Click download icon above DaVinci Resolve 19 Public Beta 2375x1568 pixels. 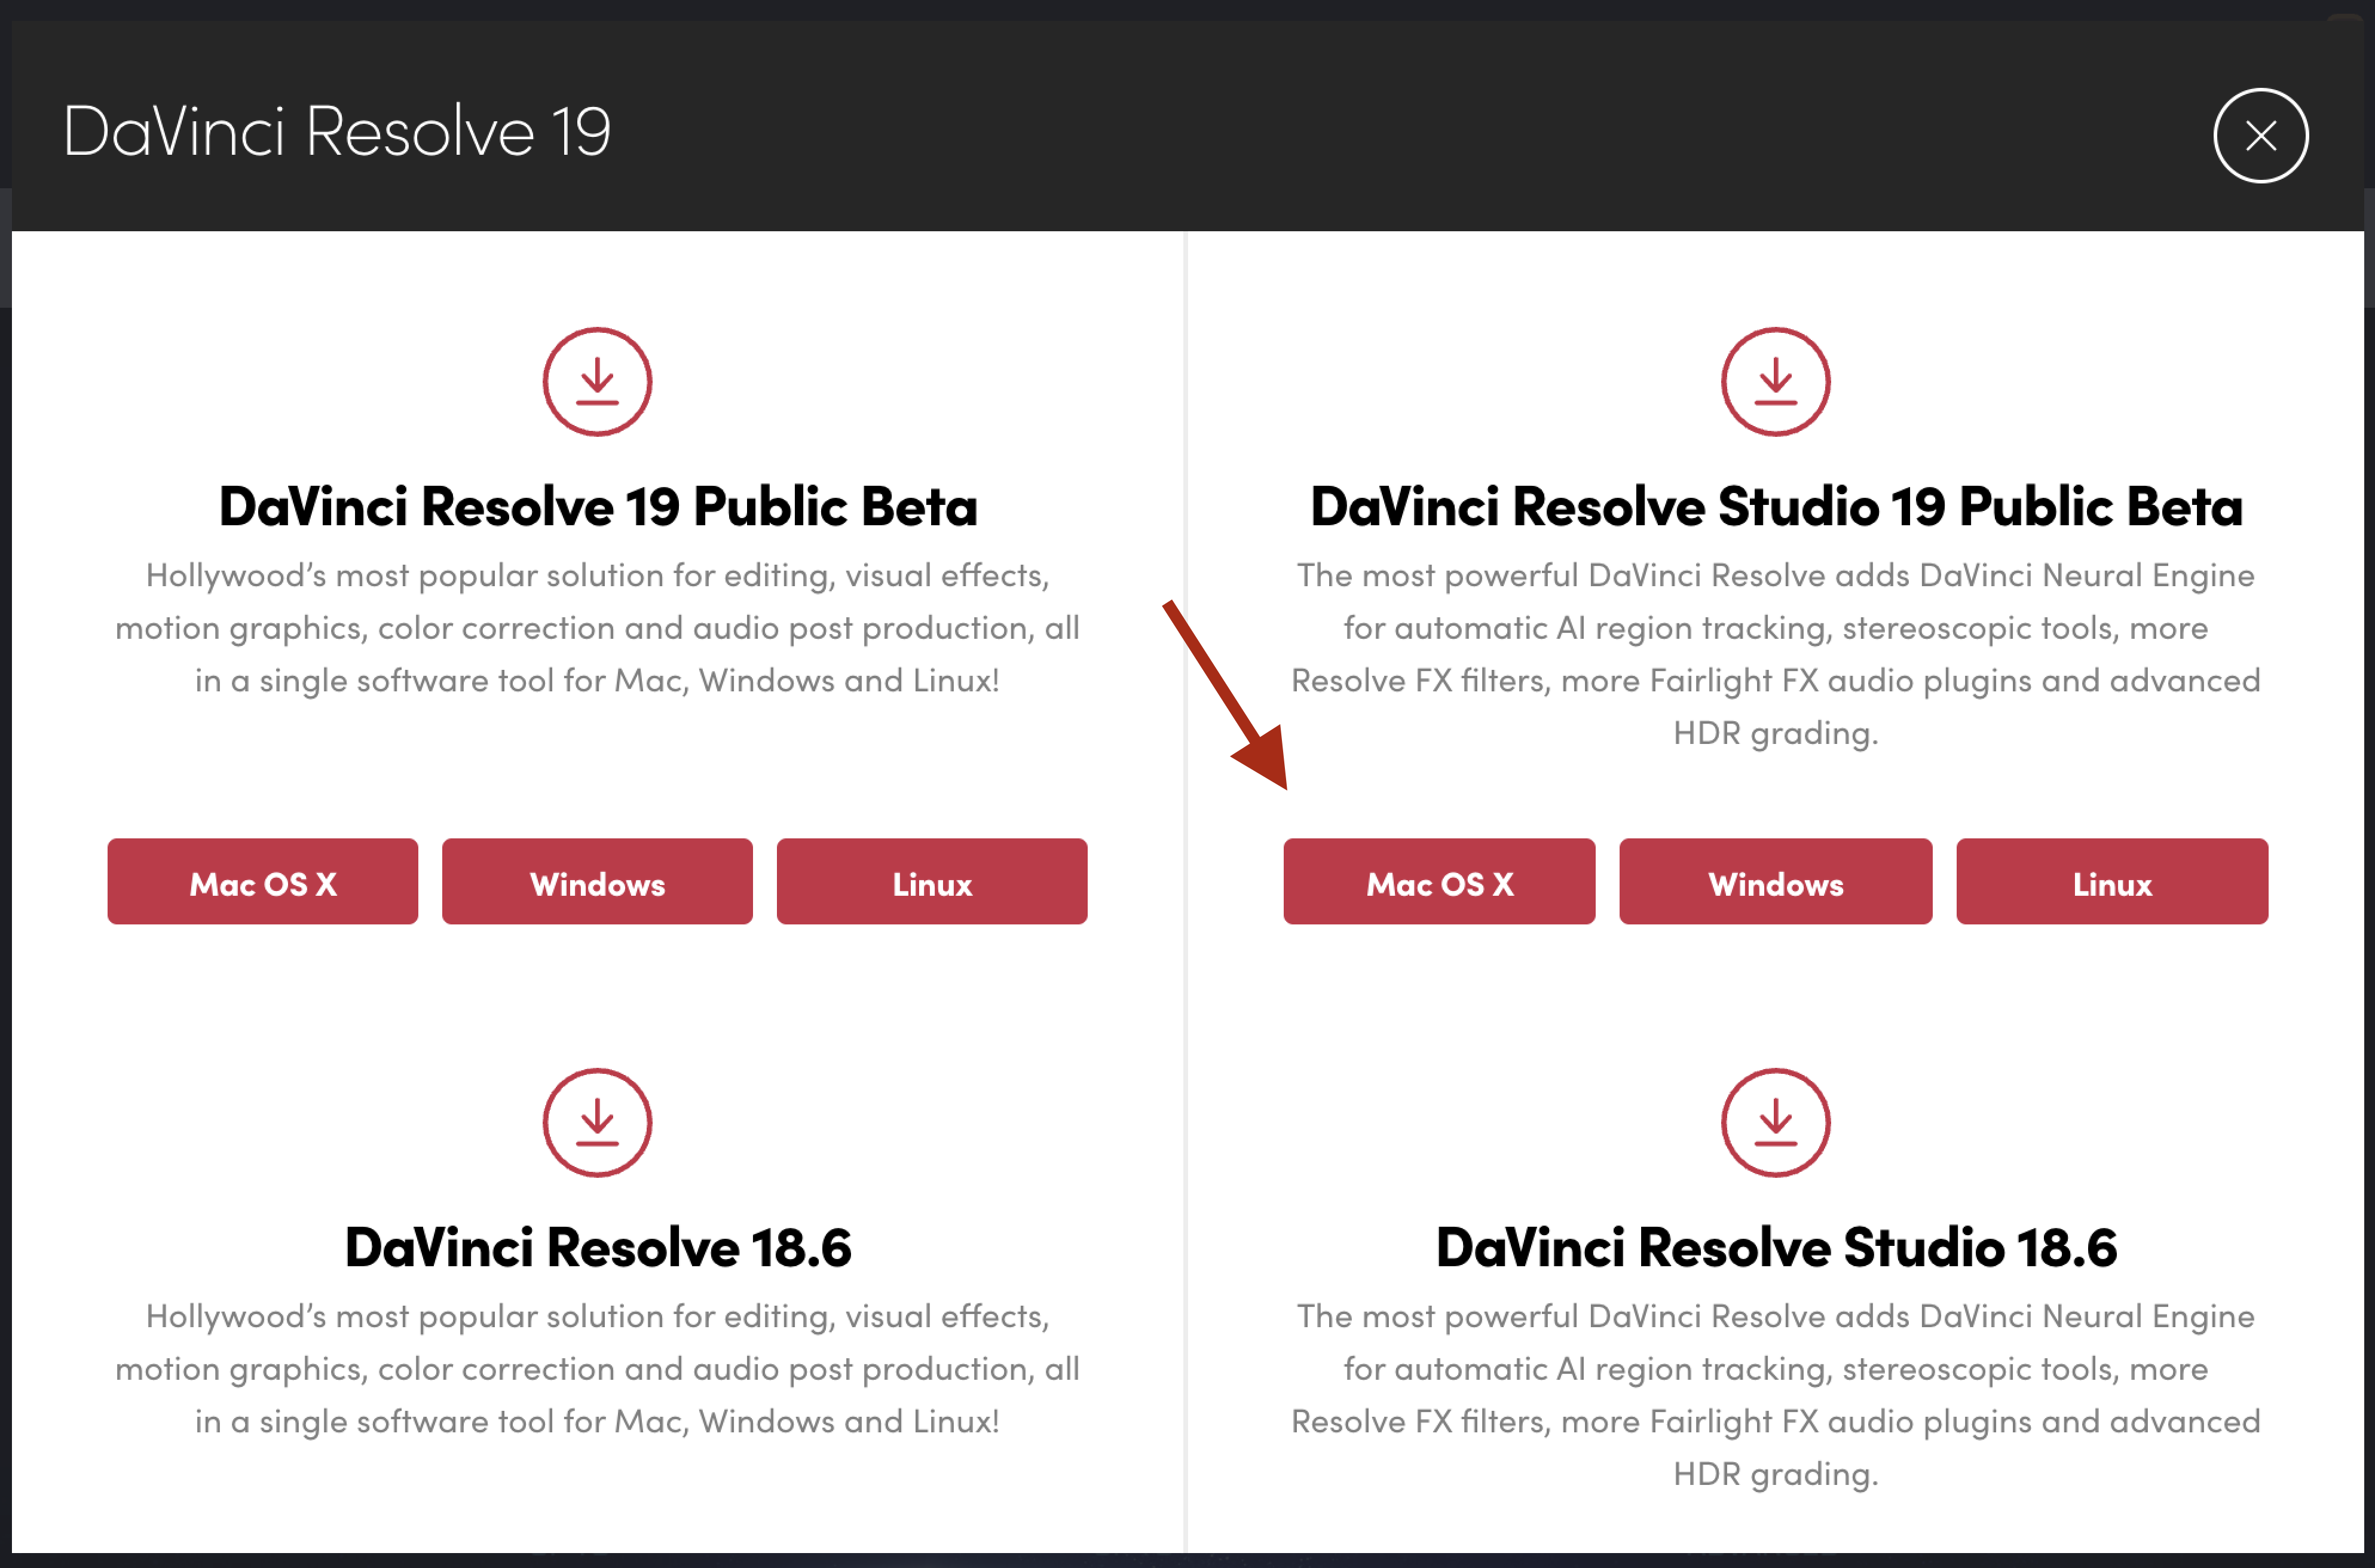click(597, 382)
